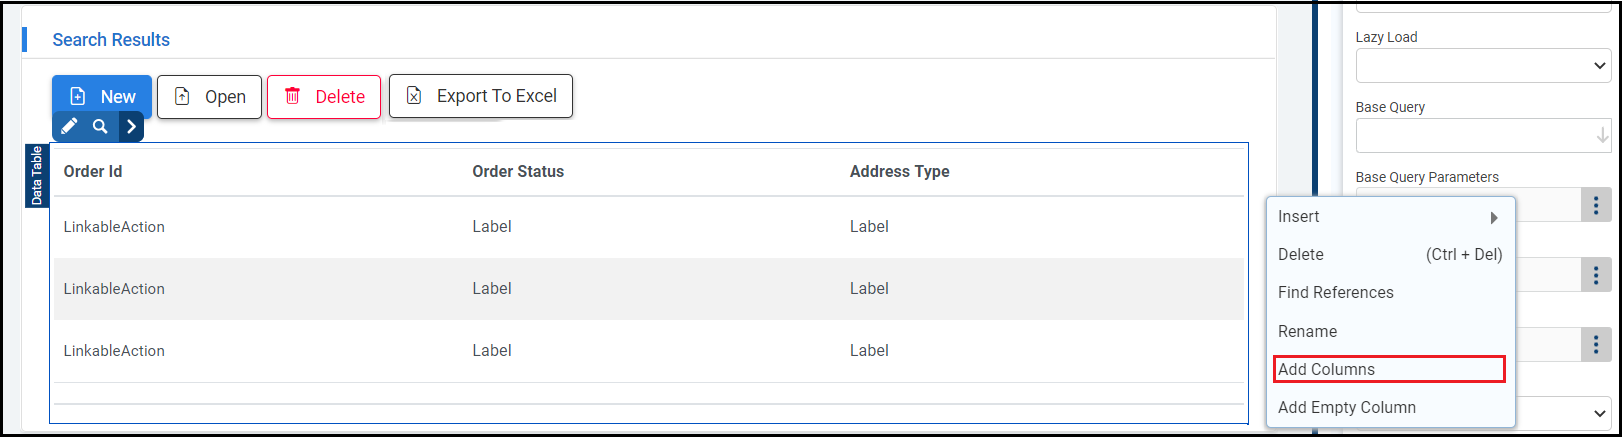The width and height of the screenshot is (1622, 437).
Task: Open dropdown beside Add Empty Column
Action: tap(1598, 412)
